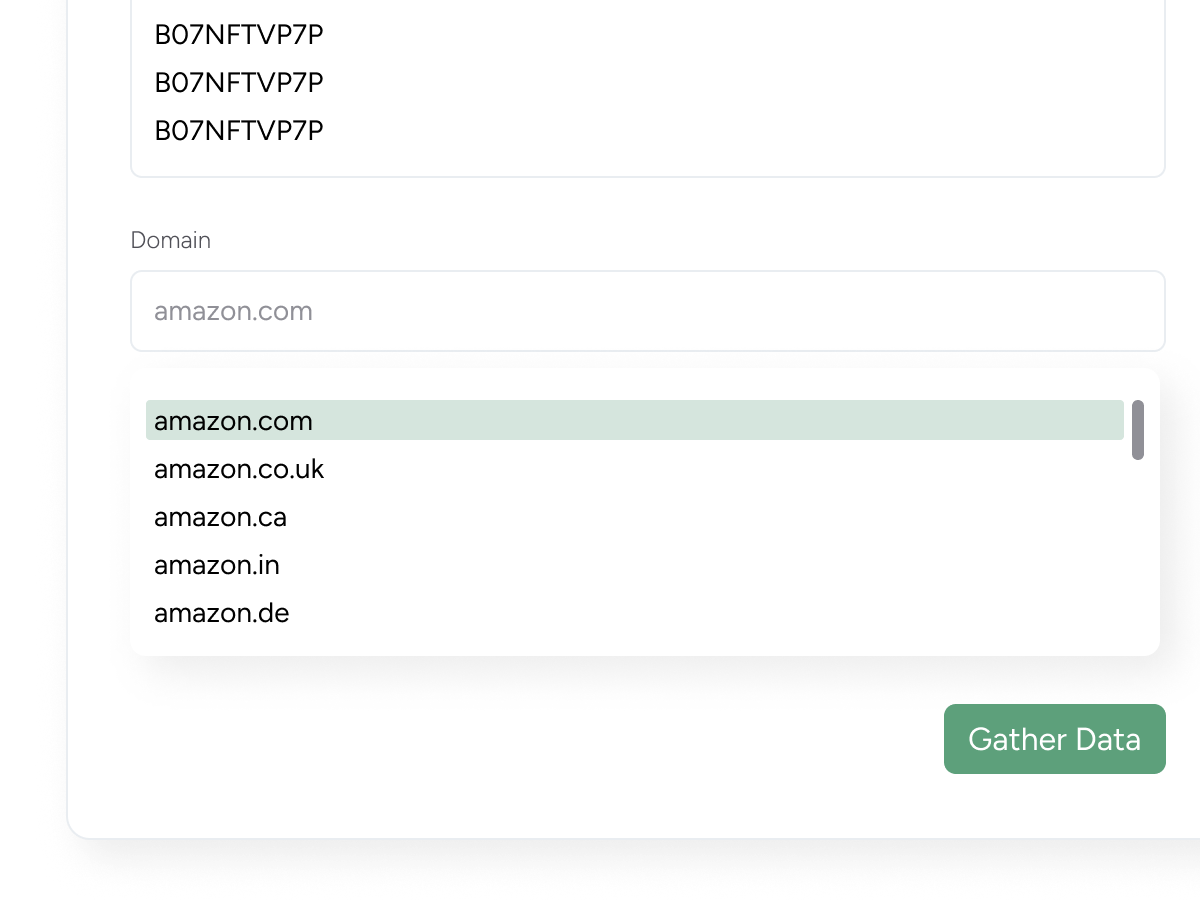Choose amazon.co.uk in the dropdown
The height and width of the screenshot is (900, 1200).
[239, 469]
